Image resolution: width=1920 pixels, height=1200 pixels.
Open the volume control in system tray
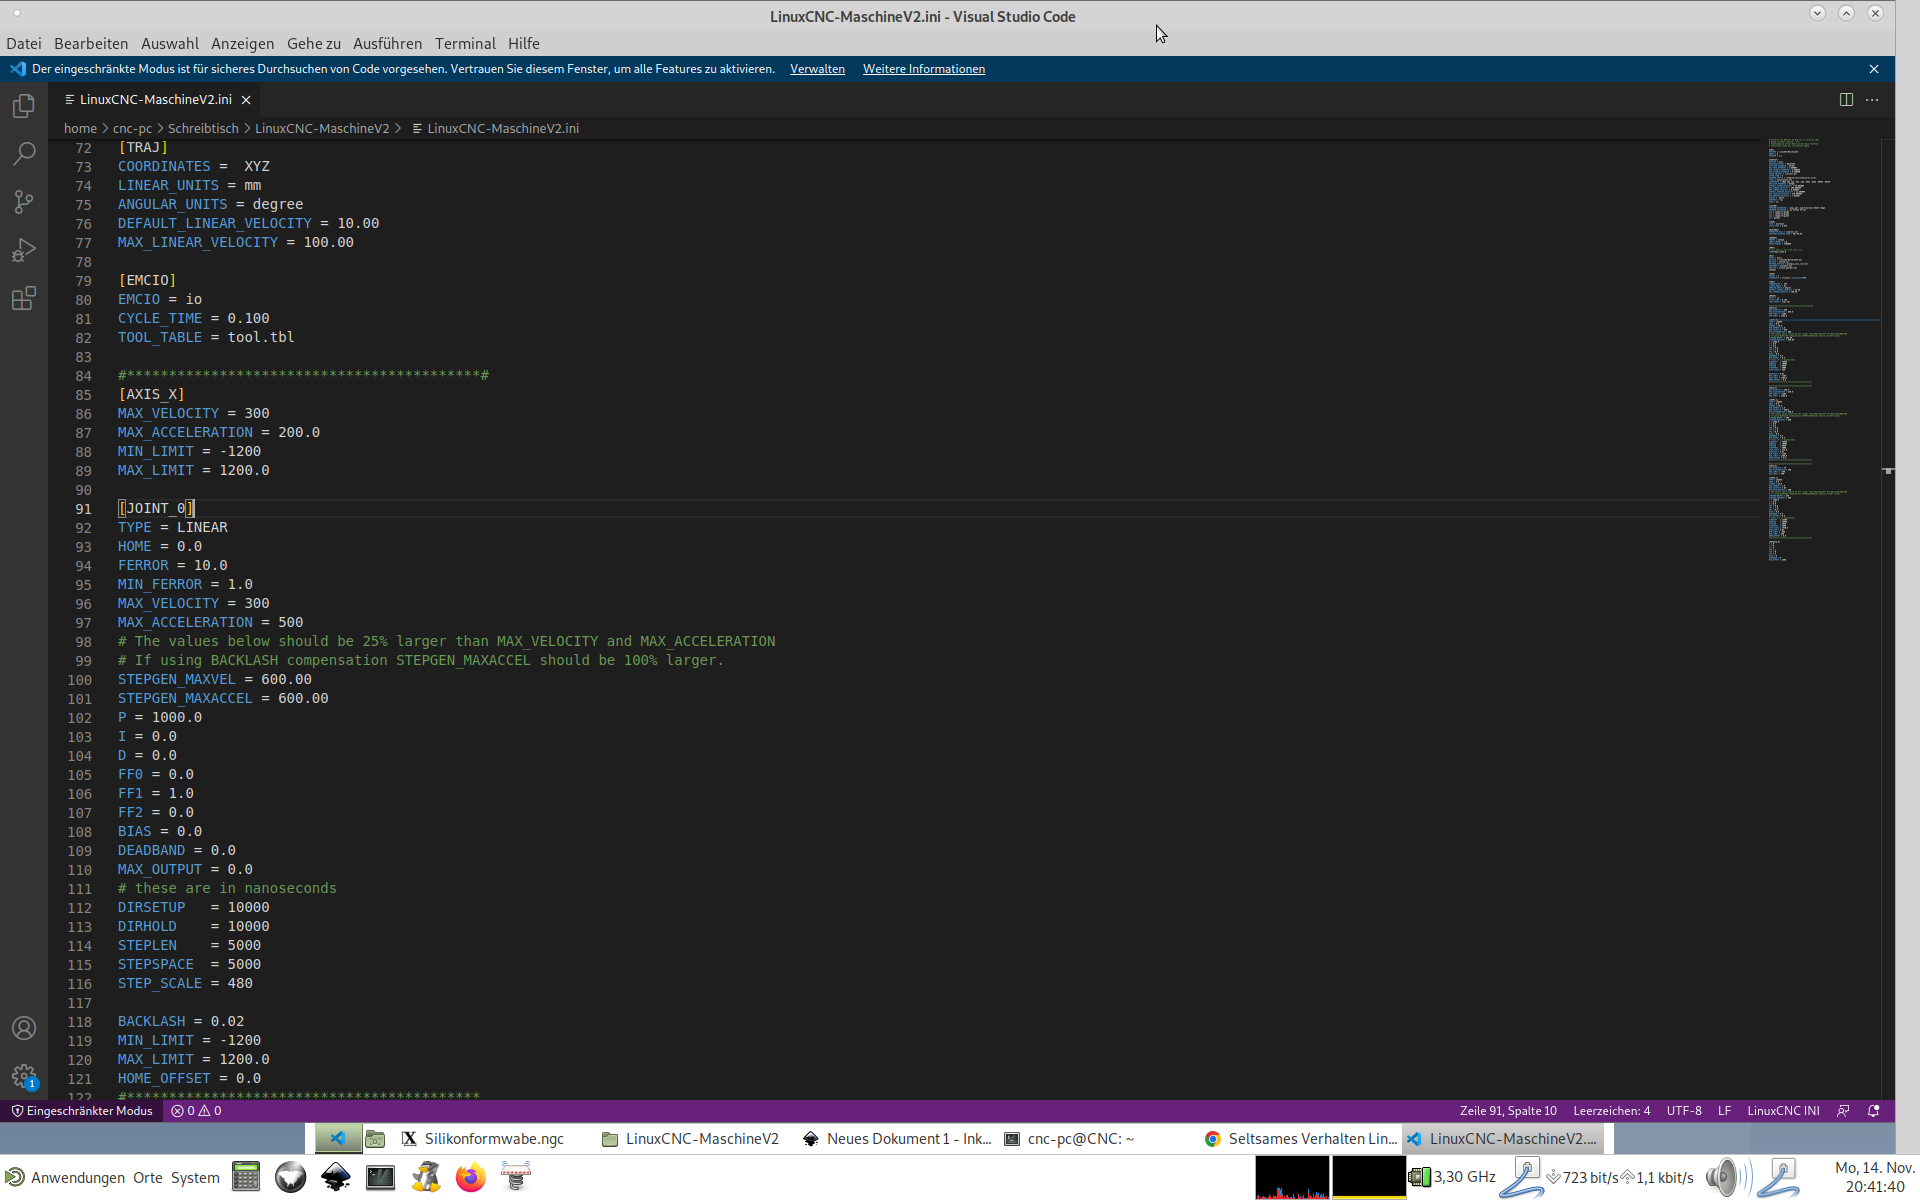(x=1727, y=1177)
